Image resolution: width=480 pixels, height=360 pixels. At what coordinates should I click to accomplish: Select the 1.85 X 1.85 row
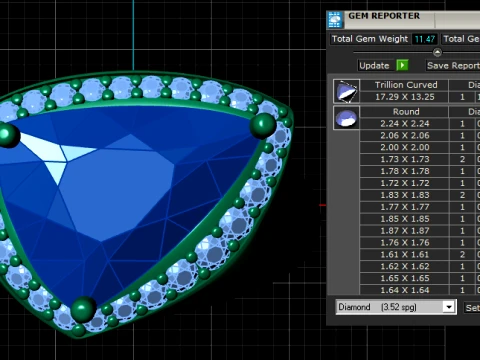(x=420, y=219)
